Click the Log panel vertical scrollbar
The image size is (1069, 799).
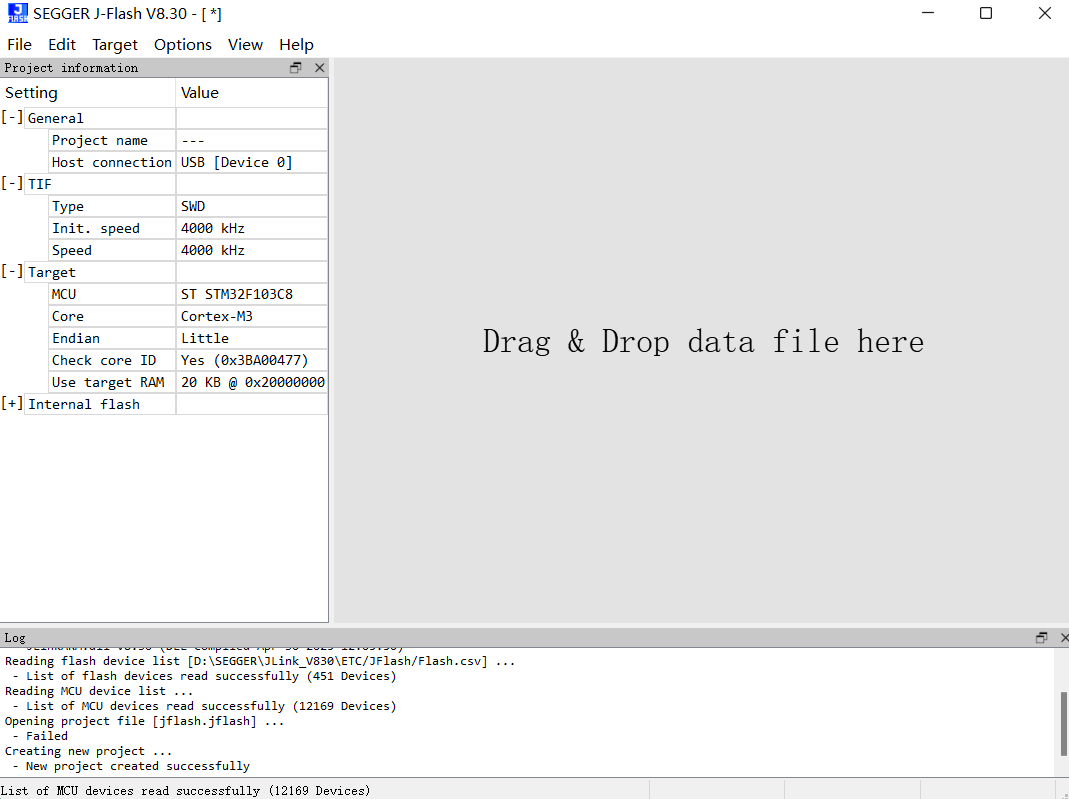tap(1064, 723)
